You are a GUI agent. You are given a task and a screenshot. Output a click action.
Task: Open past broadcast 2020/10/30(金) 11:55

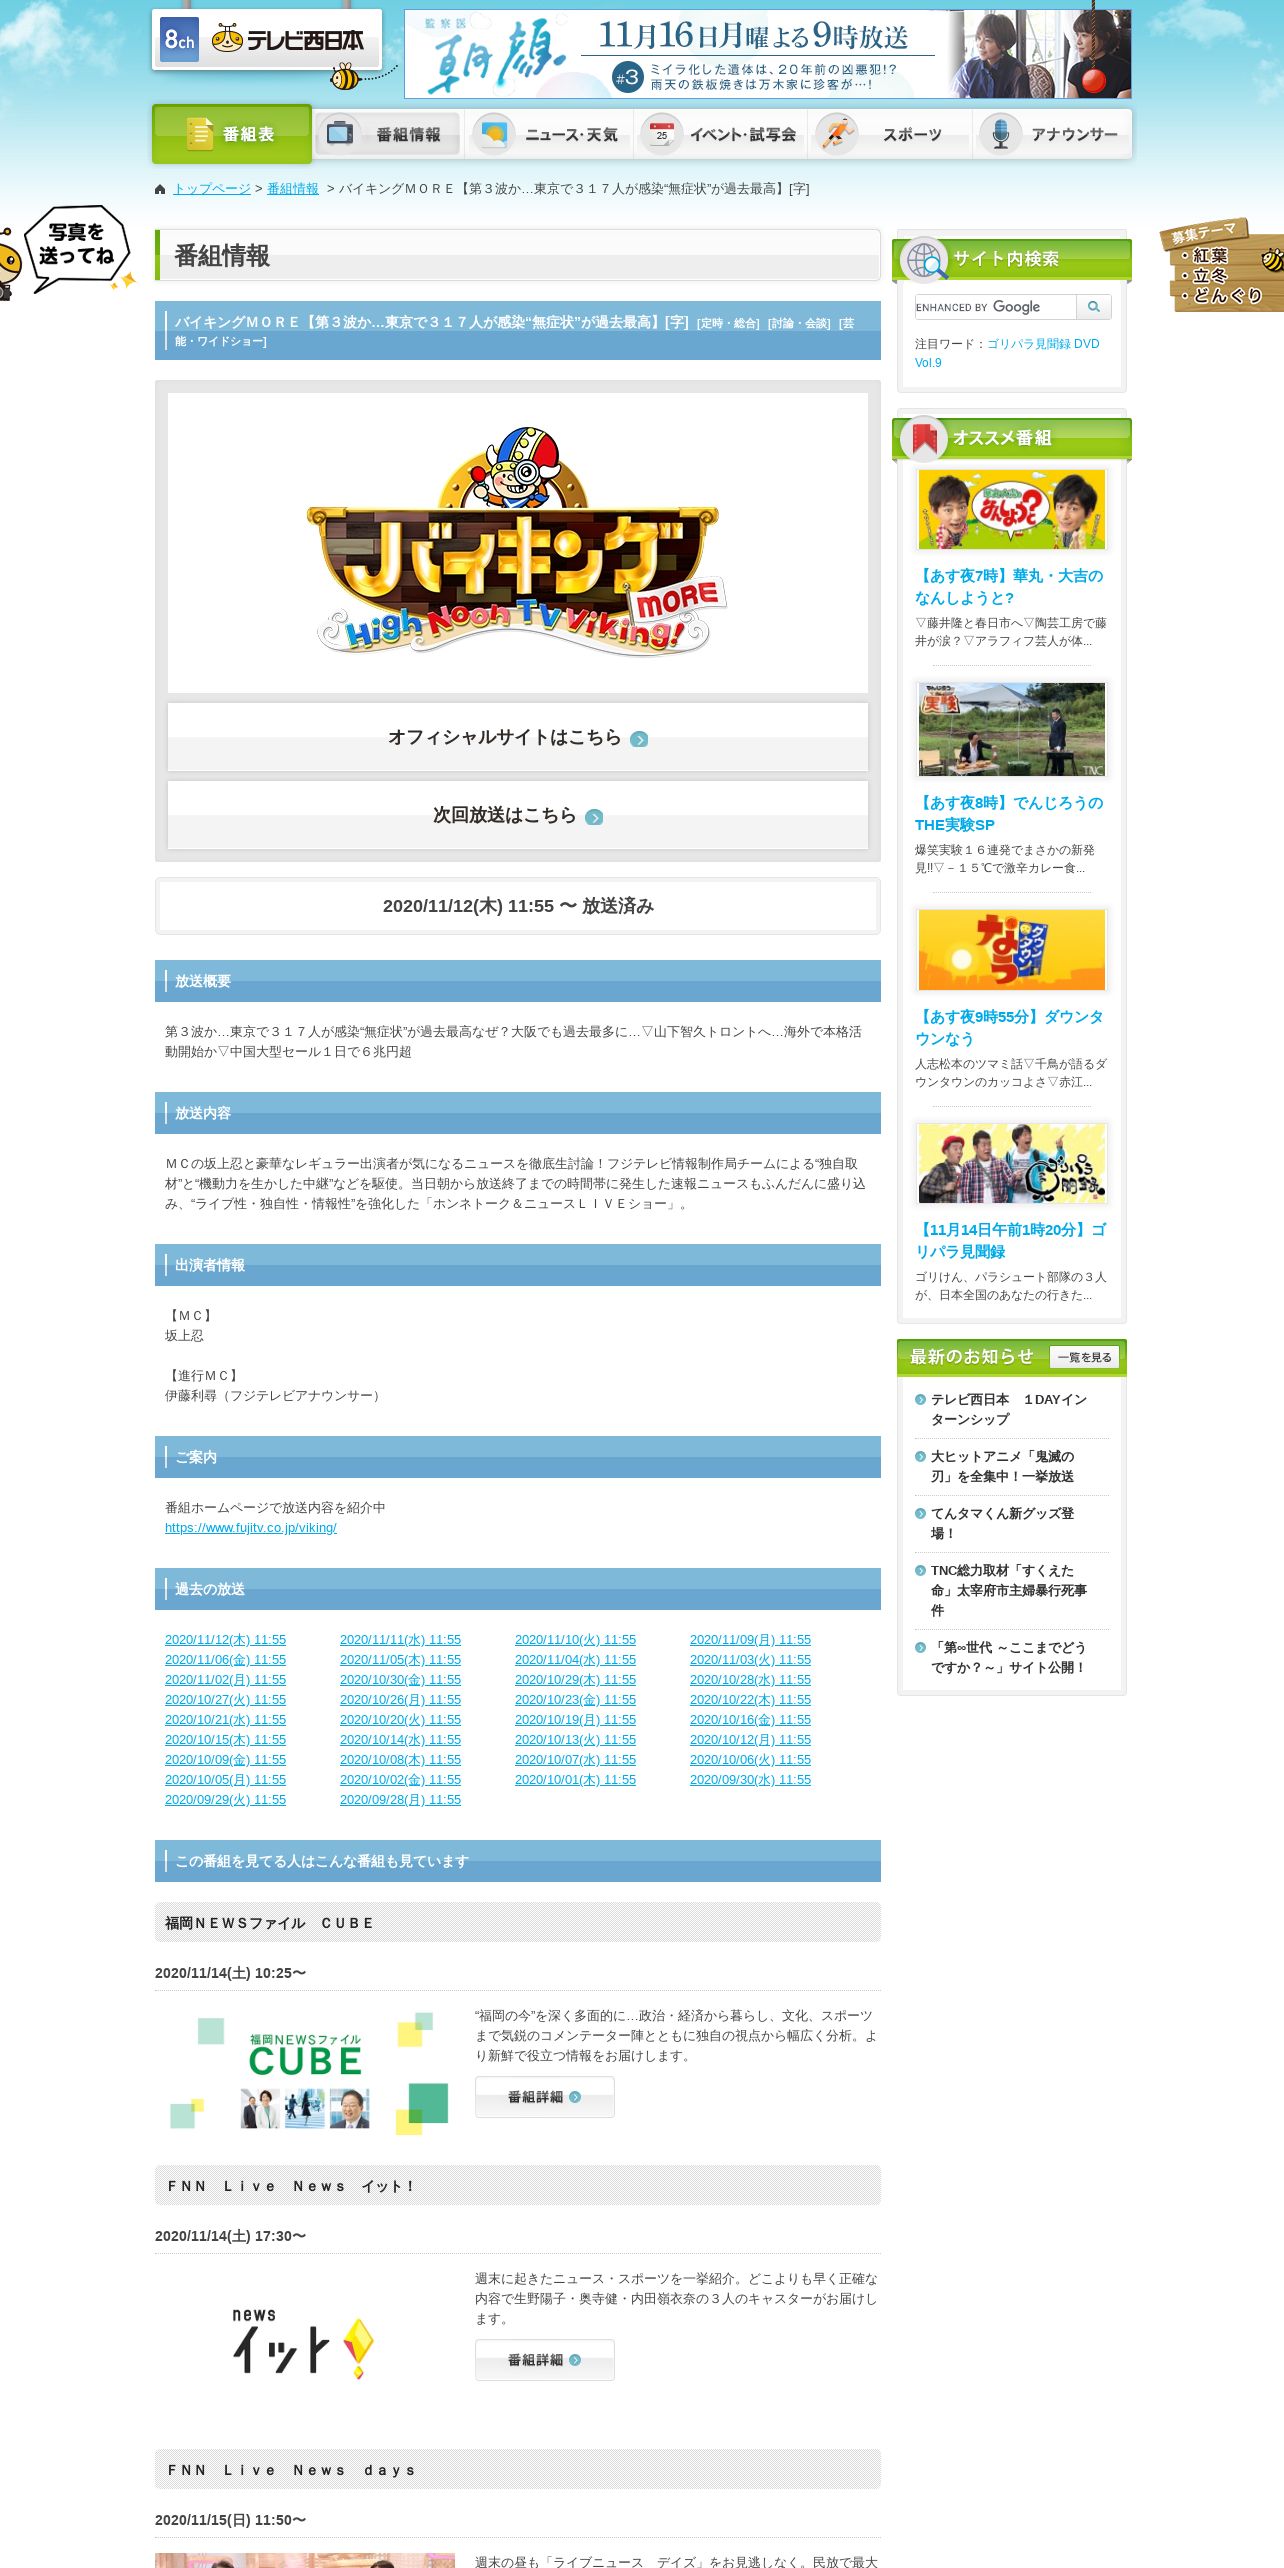tap(400, 1680)
